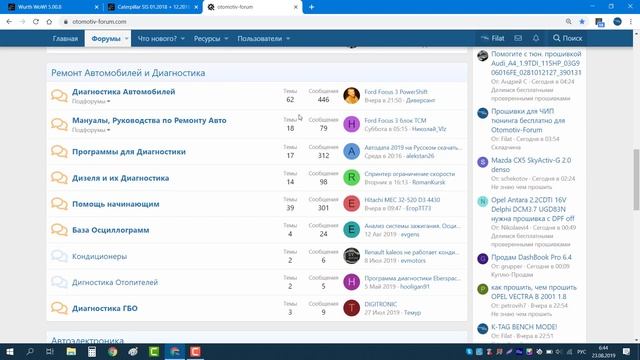Open Task View on taskbar
Screen dimensions: 640x360
(x=50, y=351)
